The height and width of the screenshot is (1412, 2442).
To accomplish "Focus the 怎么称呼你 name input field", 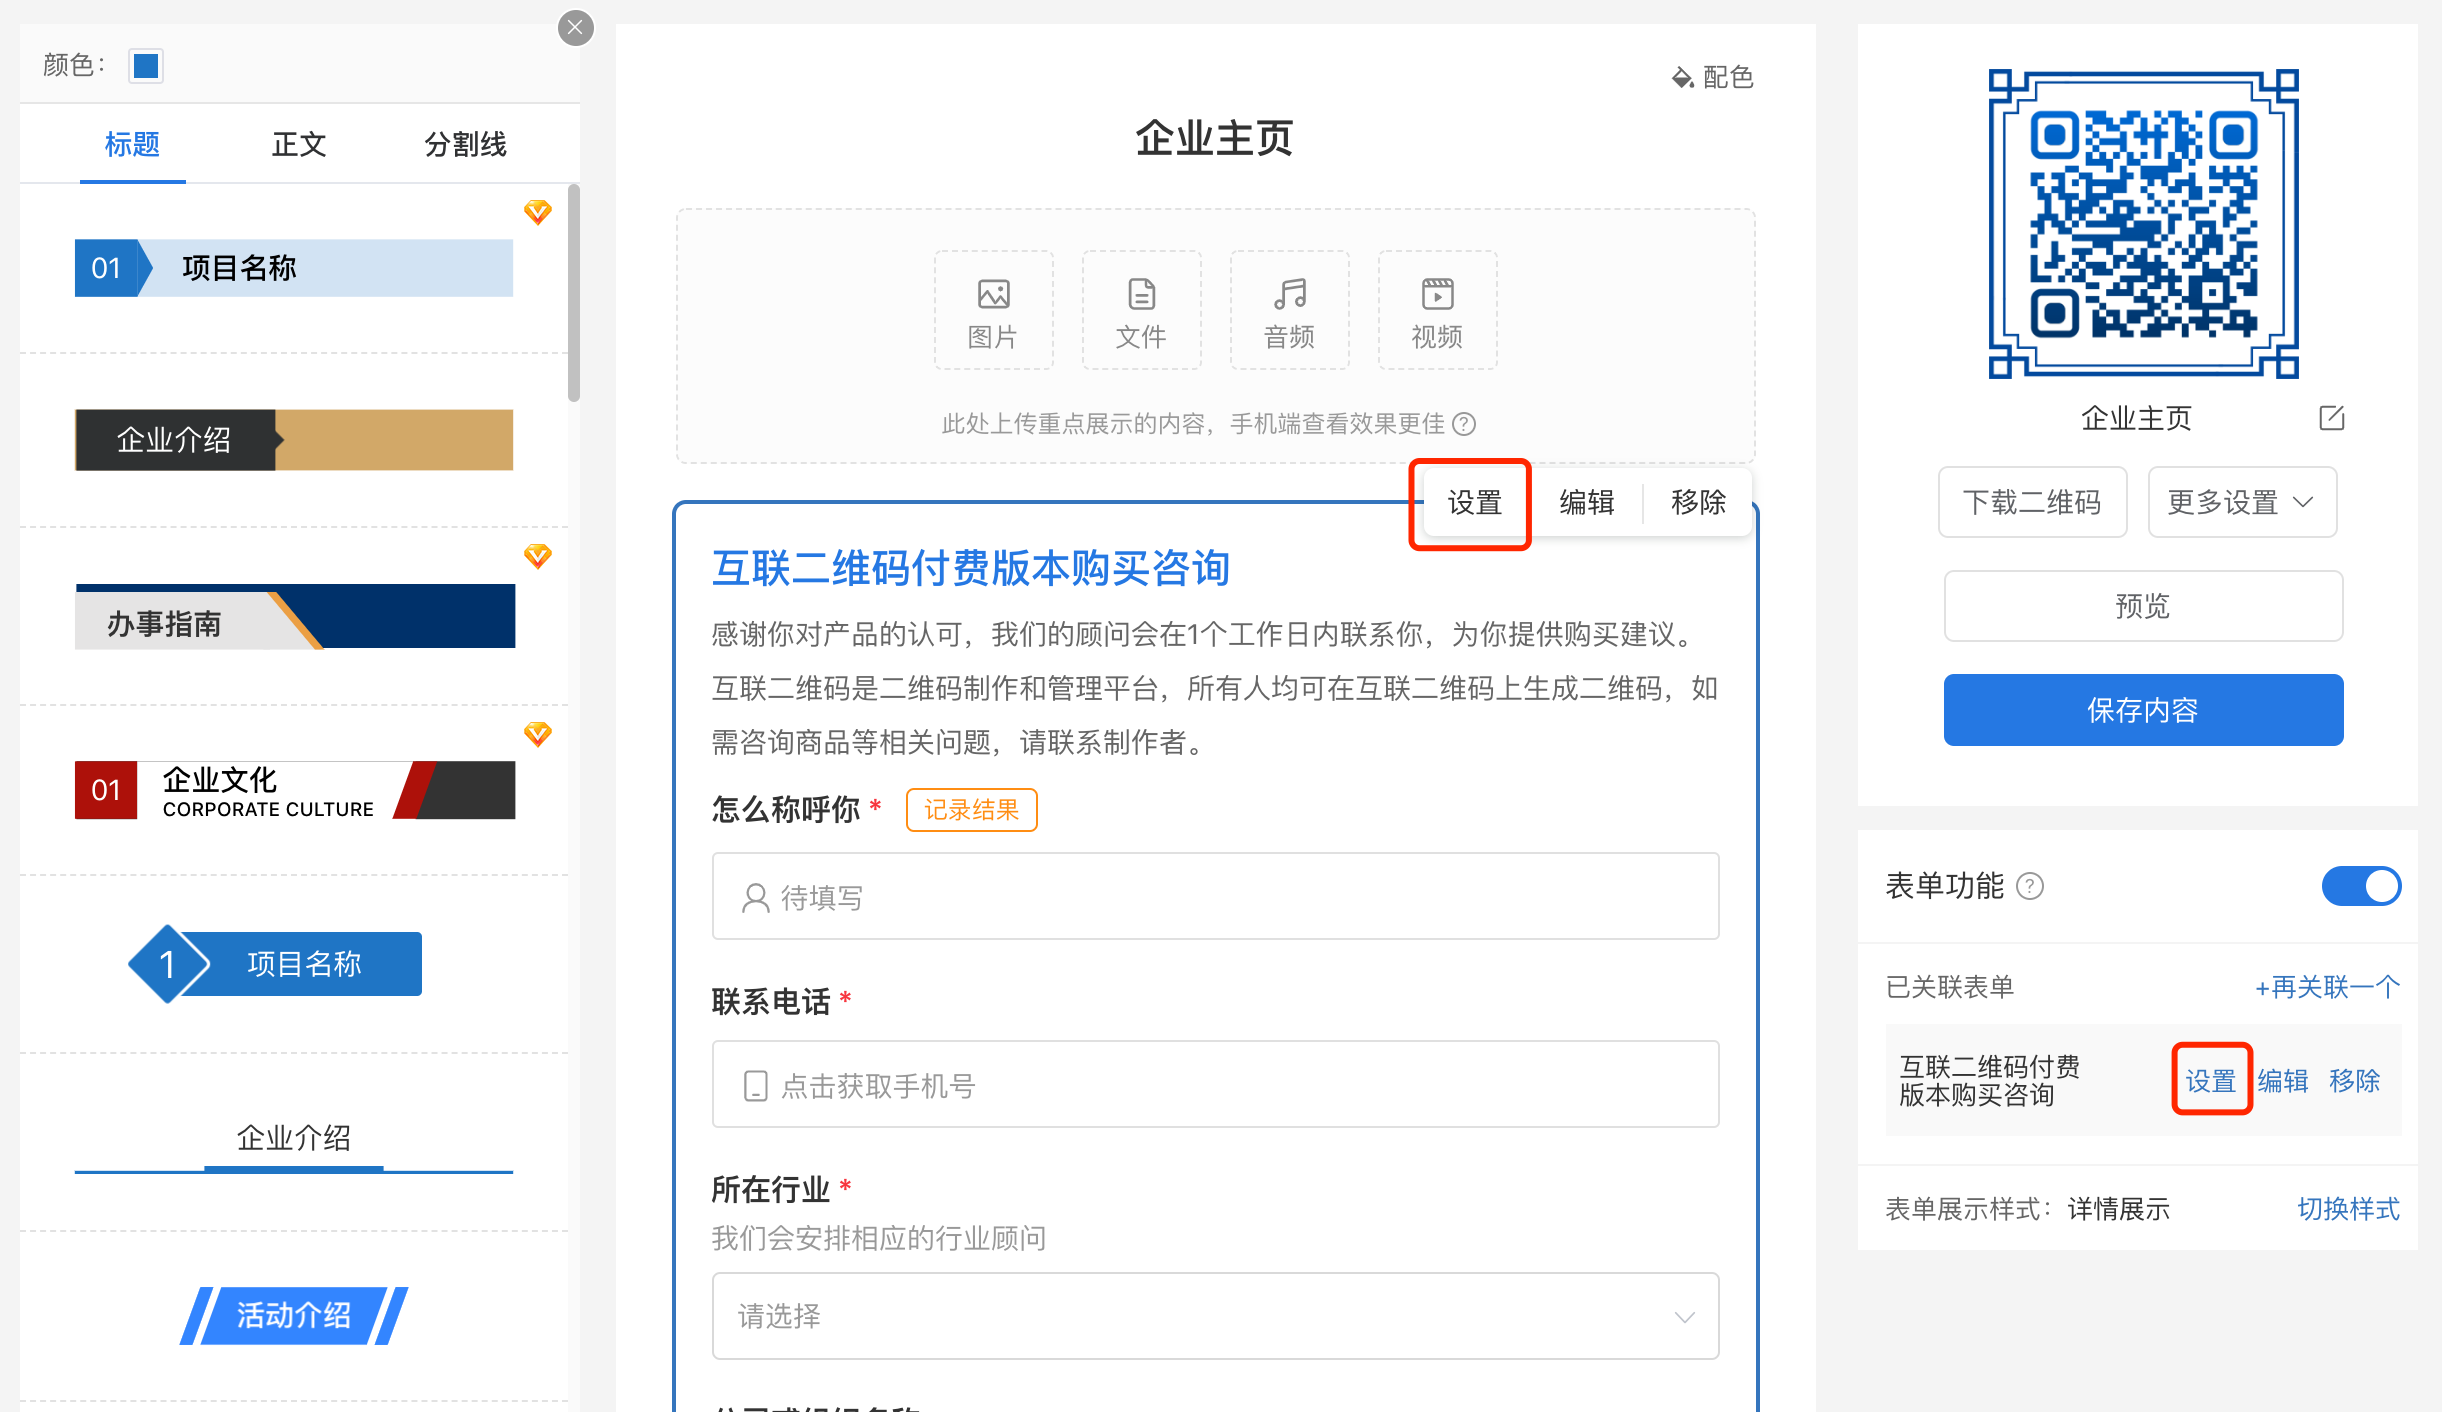I will click(1215, 896).
